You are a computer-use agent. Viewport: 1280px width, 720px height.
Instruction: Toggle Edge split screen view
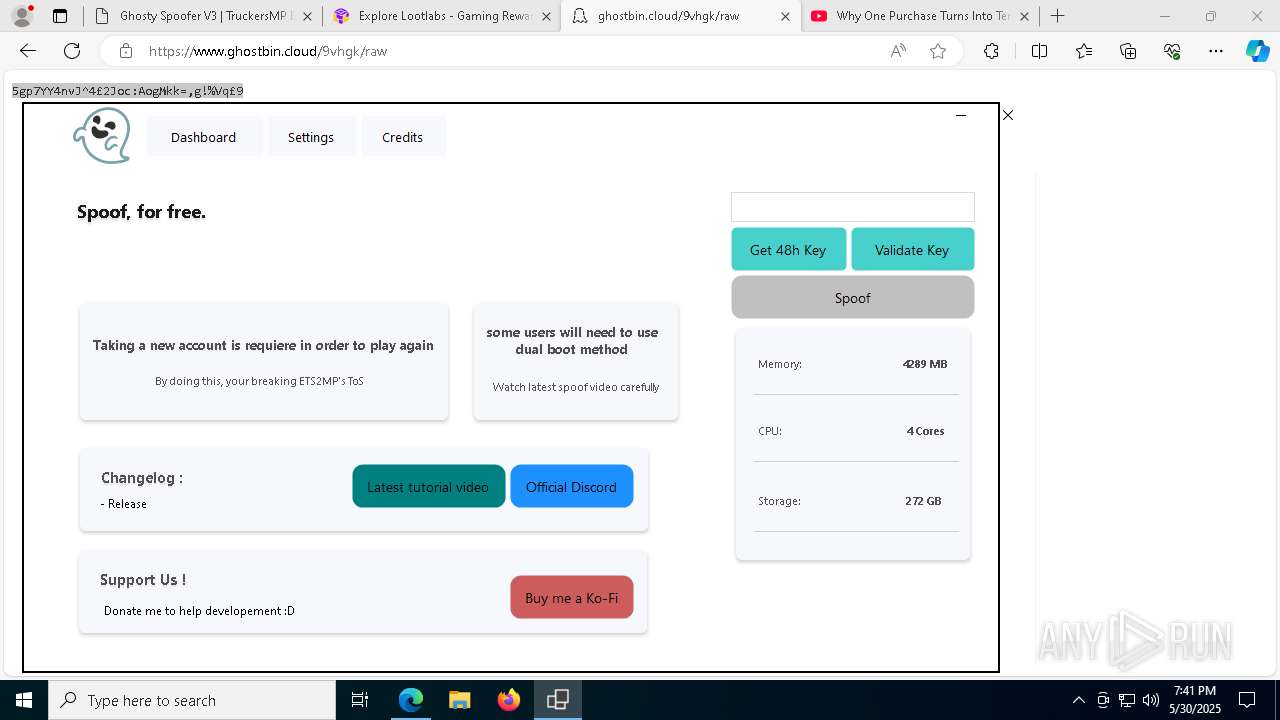1039,51
